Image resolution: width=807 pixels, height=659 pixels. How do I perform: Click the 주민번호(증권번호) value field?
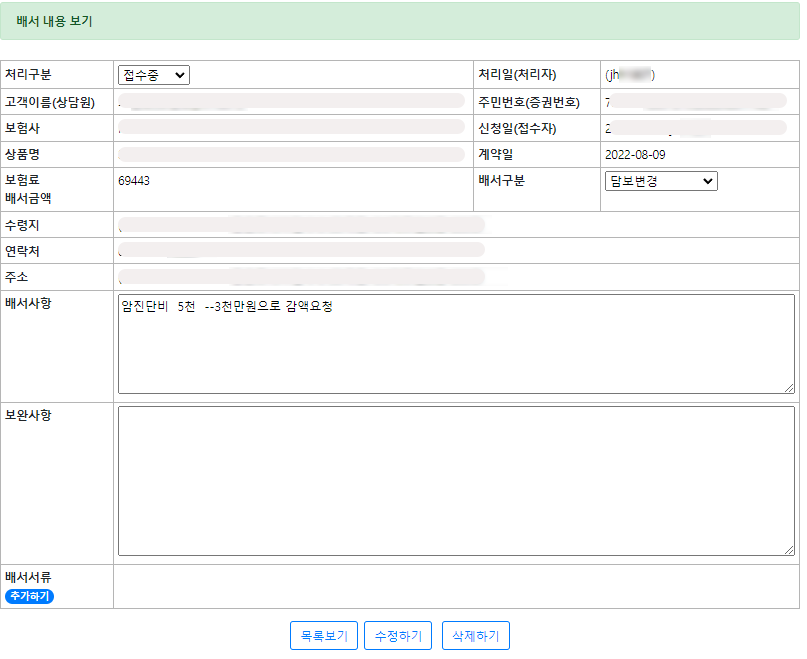point(695,102)
